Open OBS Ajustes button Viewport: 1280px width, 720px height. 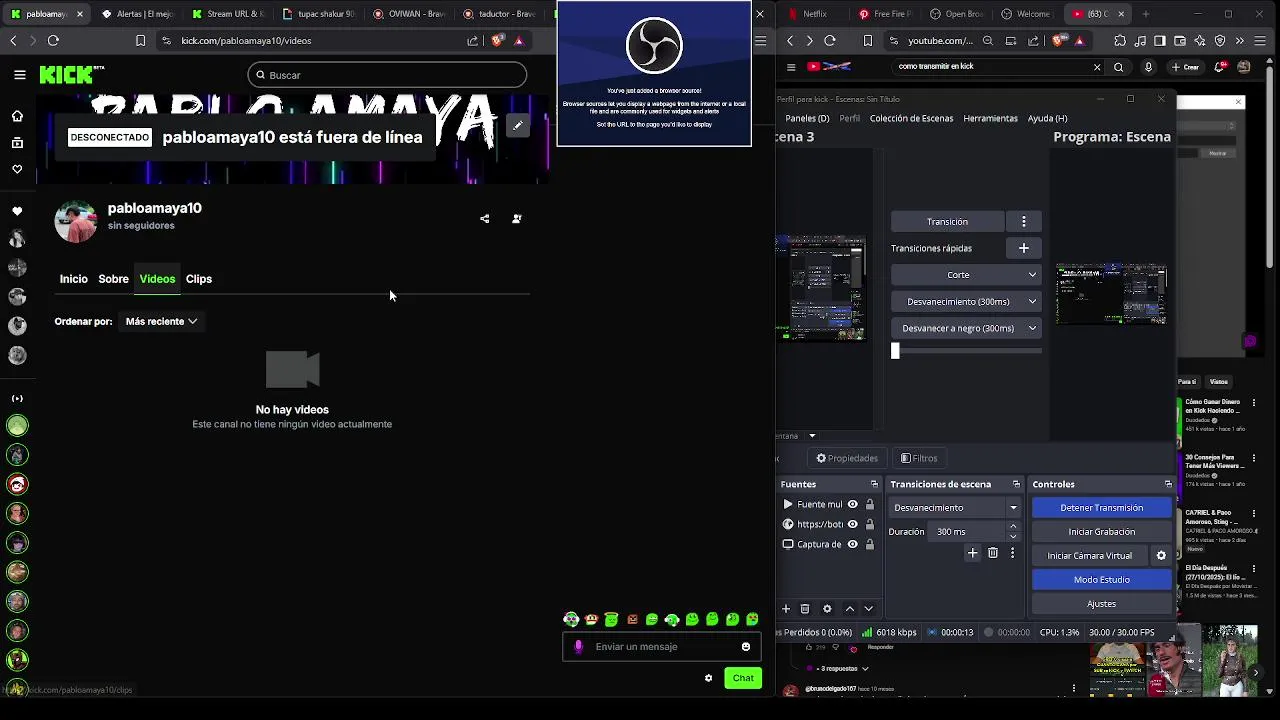point(1101,604)
